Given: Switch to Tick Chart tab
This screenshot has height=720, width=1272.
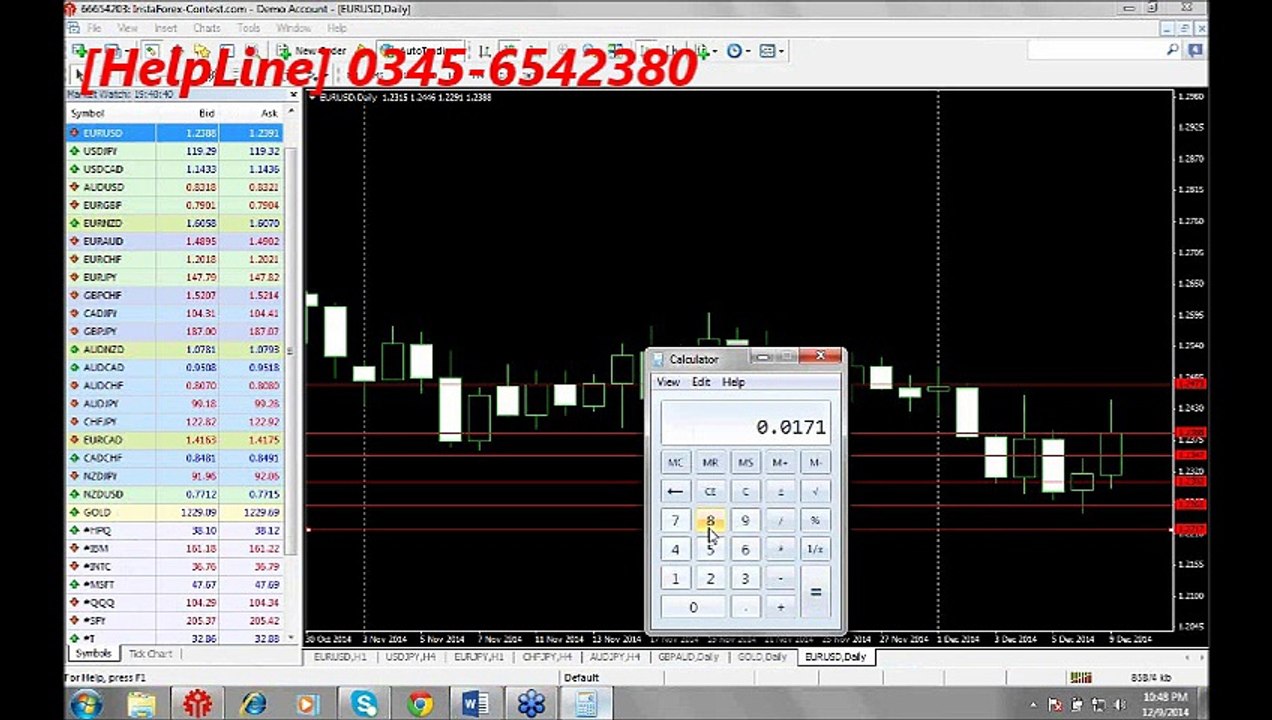Looking at the screenshot, I should (x=150, y=654).
